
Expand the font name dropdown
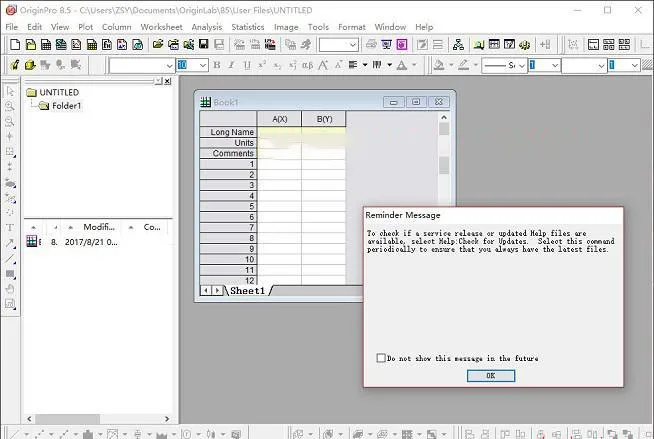[x=142, y=65]
